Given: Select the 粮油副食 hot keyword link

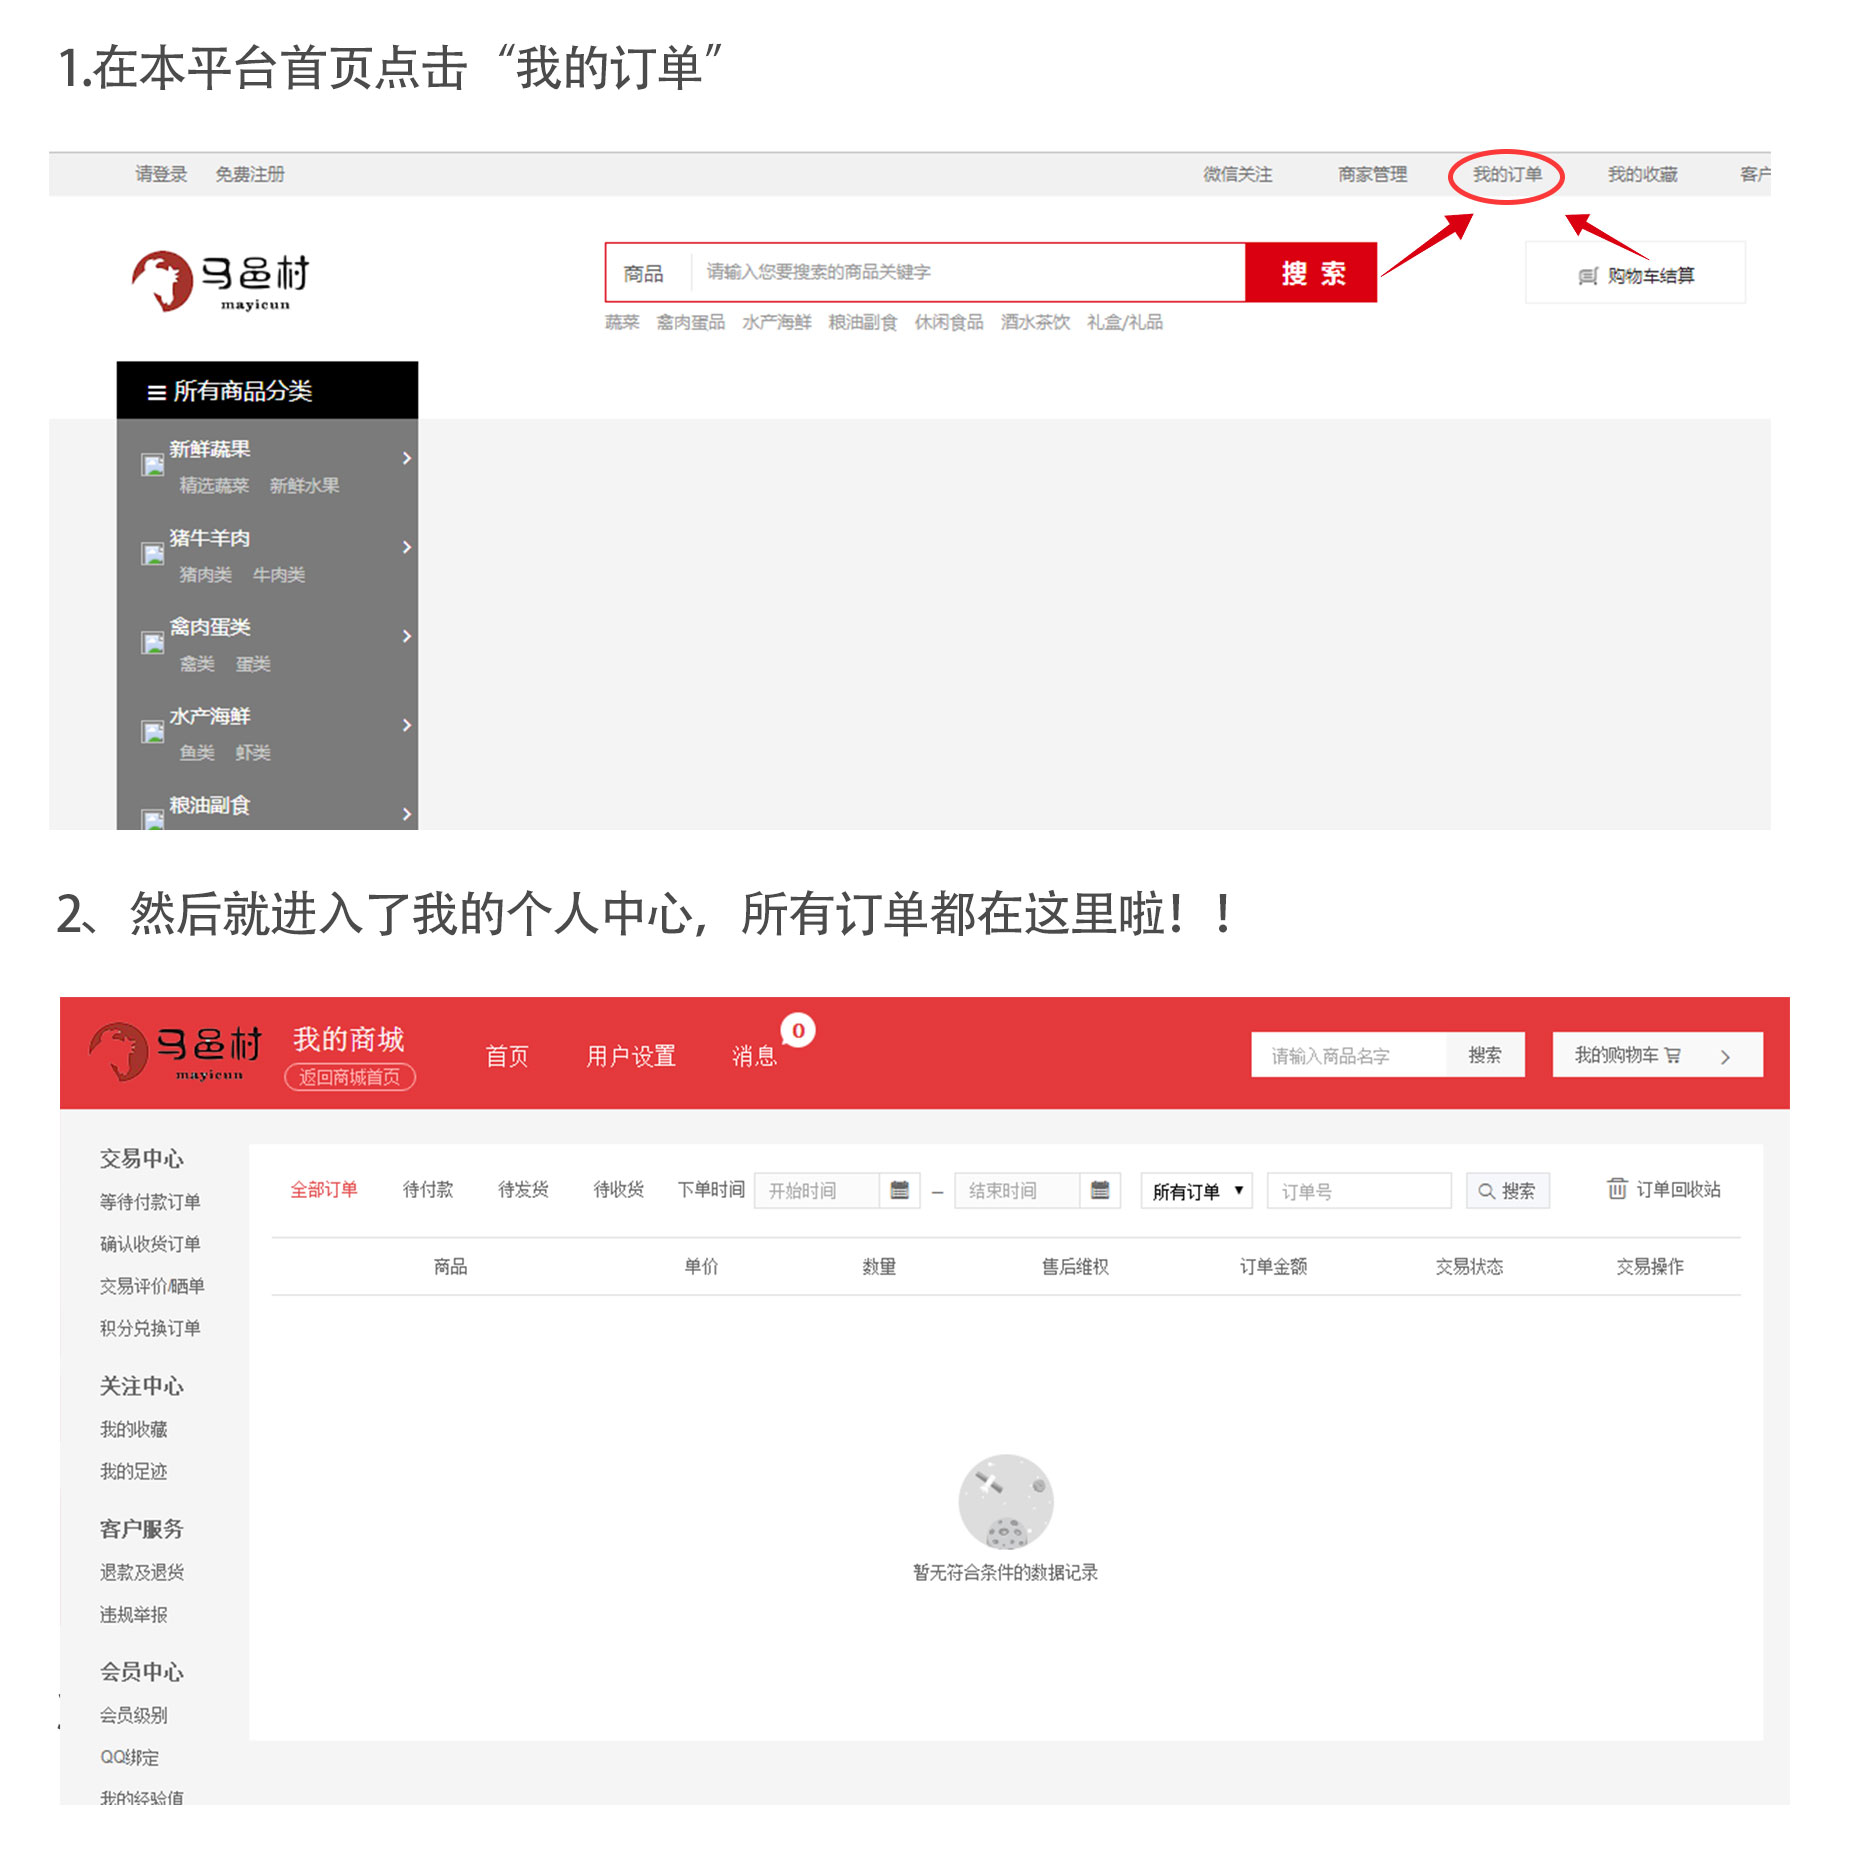Looking at the screenshot, I should pyautogui.click(x=862, y=322).
